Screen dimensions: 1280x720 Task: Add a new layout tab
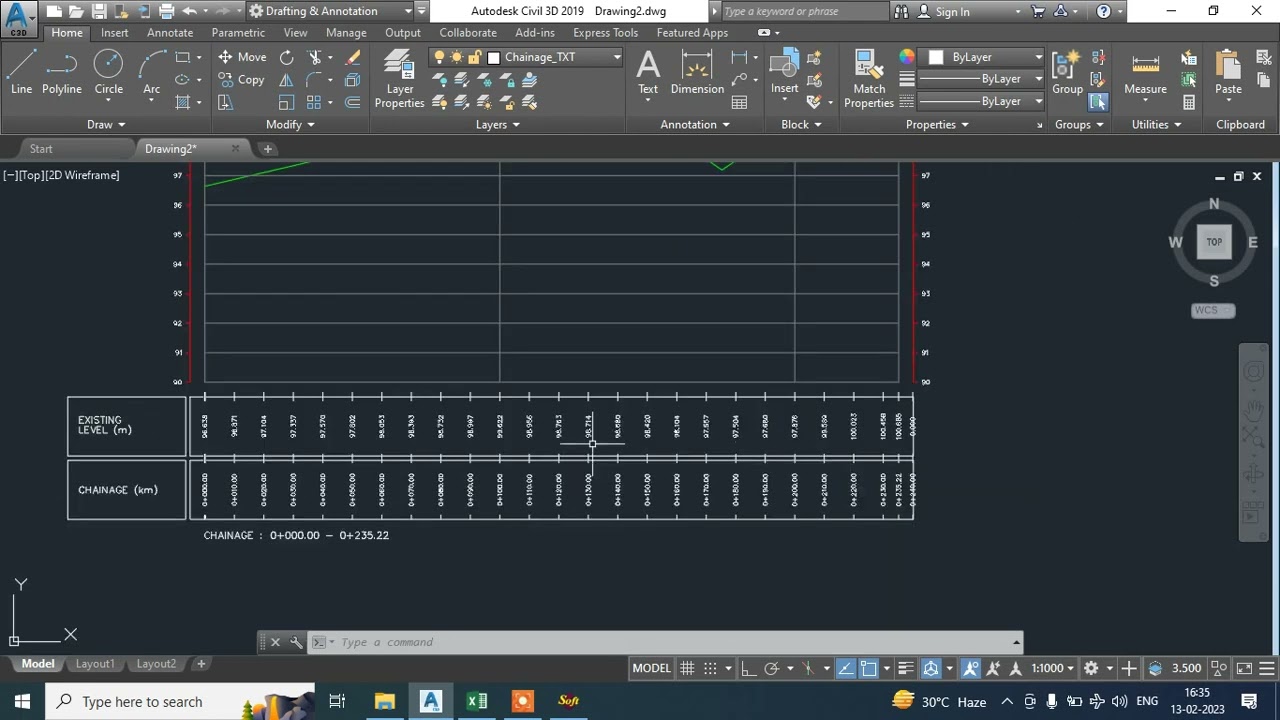201,664
